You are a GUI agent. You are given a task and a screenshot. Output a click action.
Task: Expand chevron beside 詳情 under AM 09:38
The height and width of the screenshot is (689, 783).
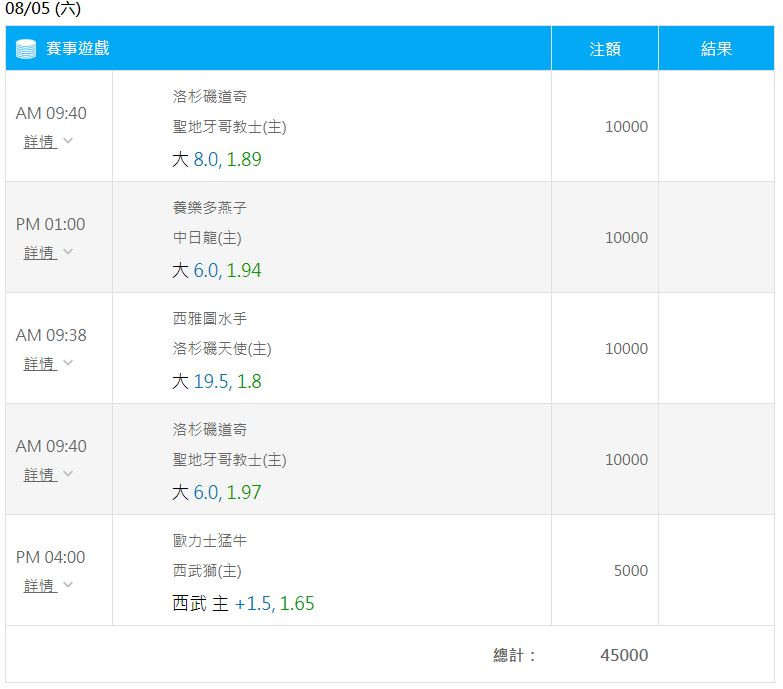(x=68, y=363)
